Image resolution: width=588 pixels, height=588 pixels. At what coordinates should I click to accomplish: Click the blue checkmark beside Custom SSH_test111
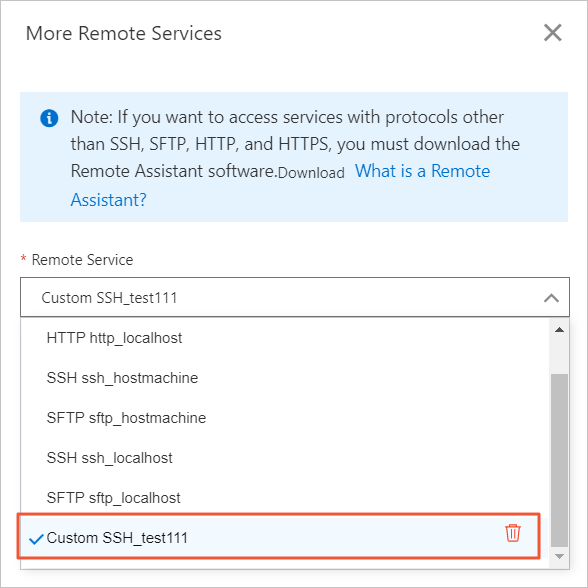(36, 539)
